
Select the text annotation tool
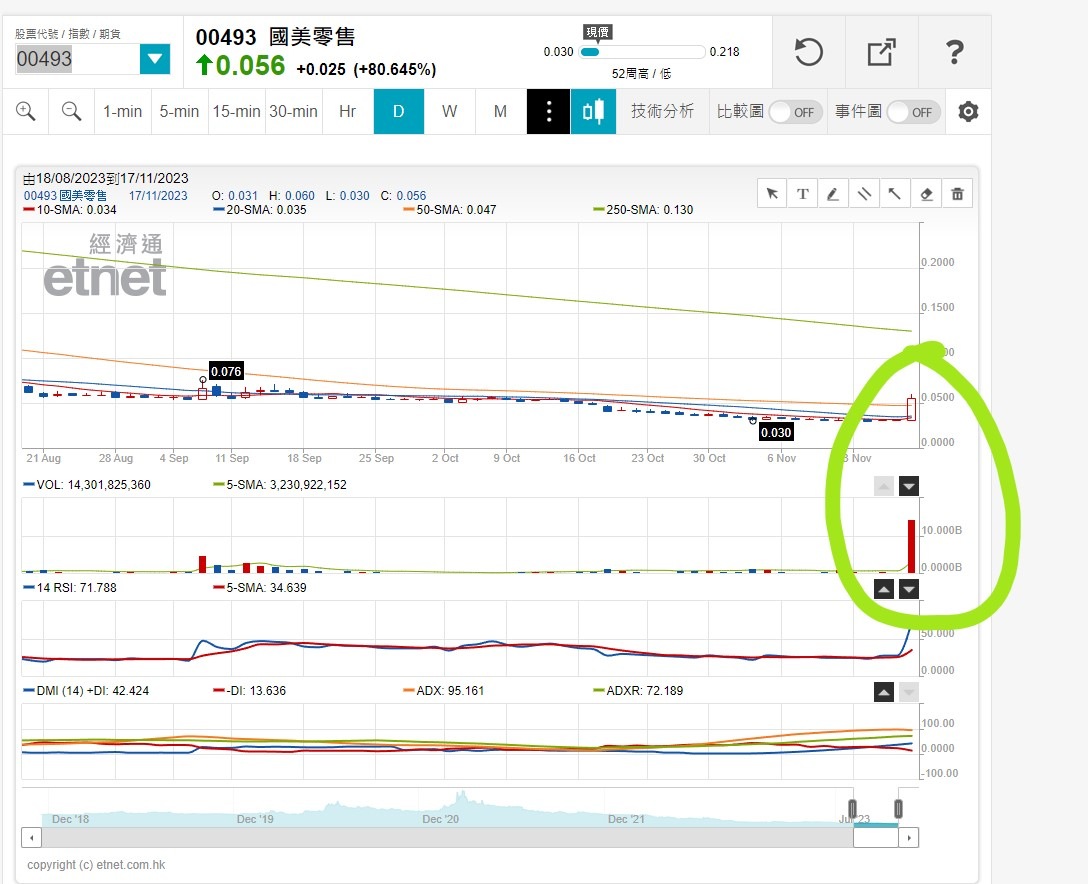(x=803, y=194)
